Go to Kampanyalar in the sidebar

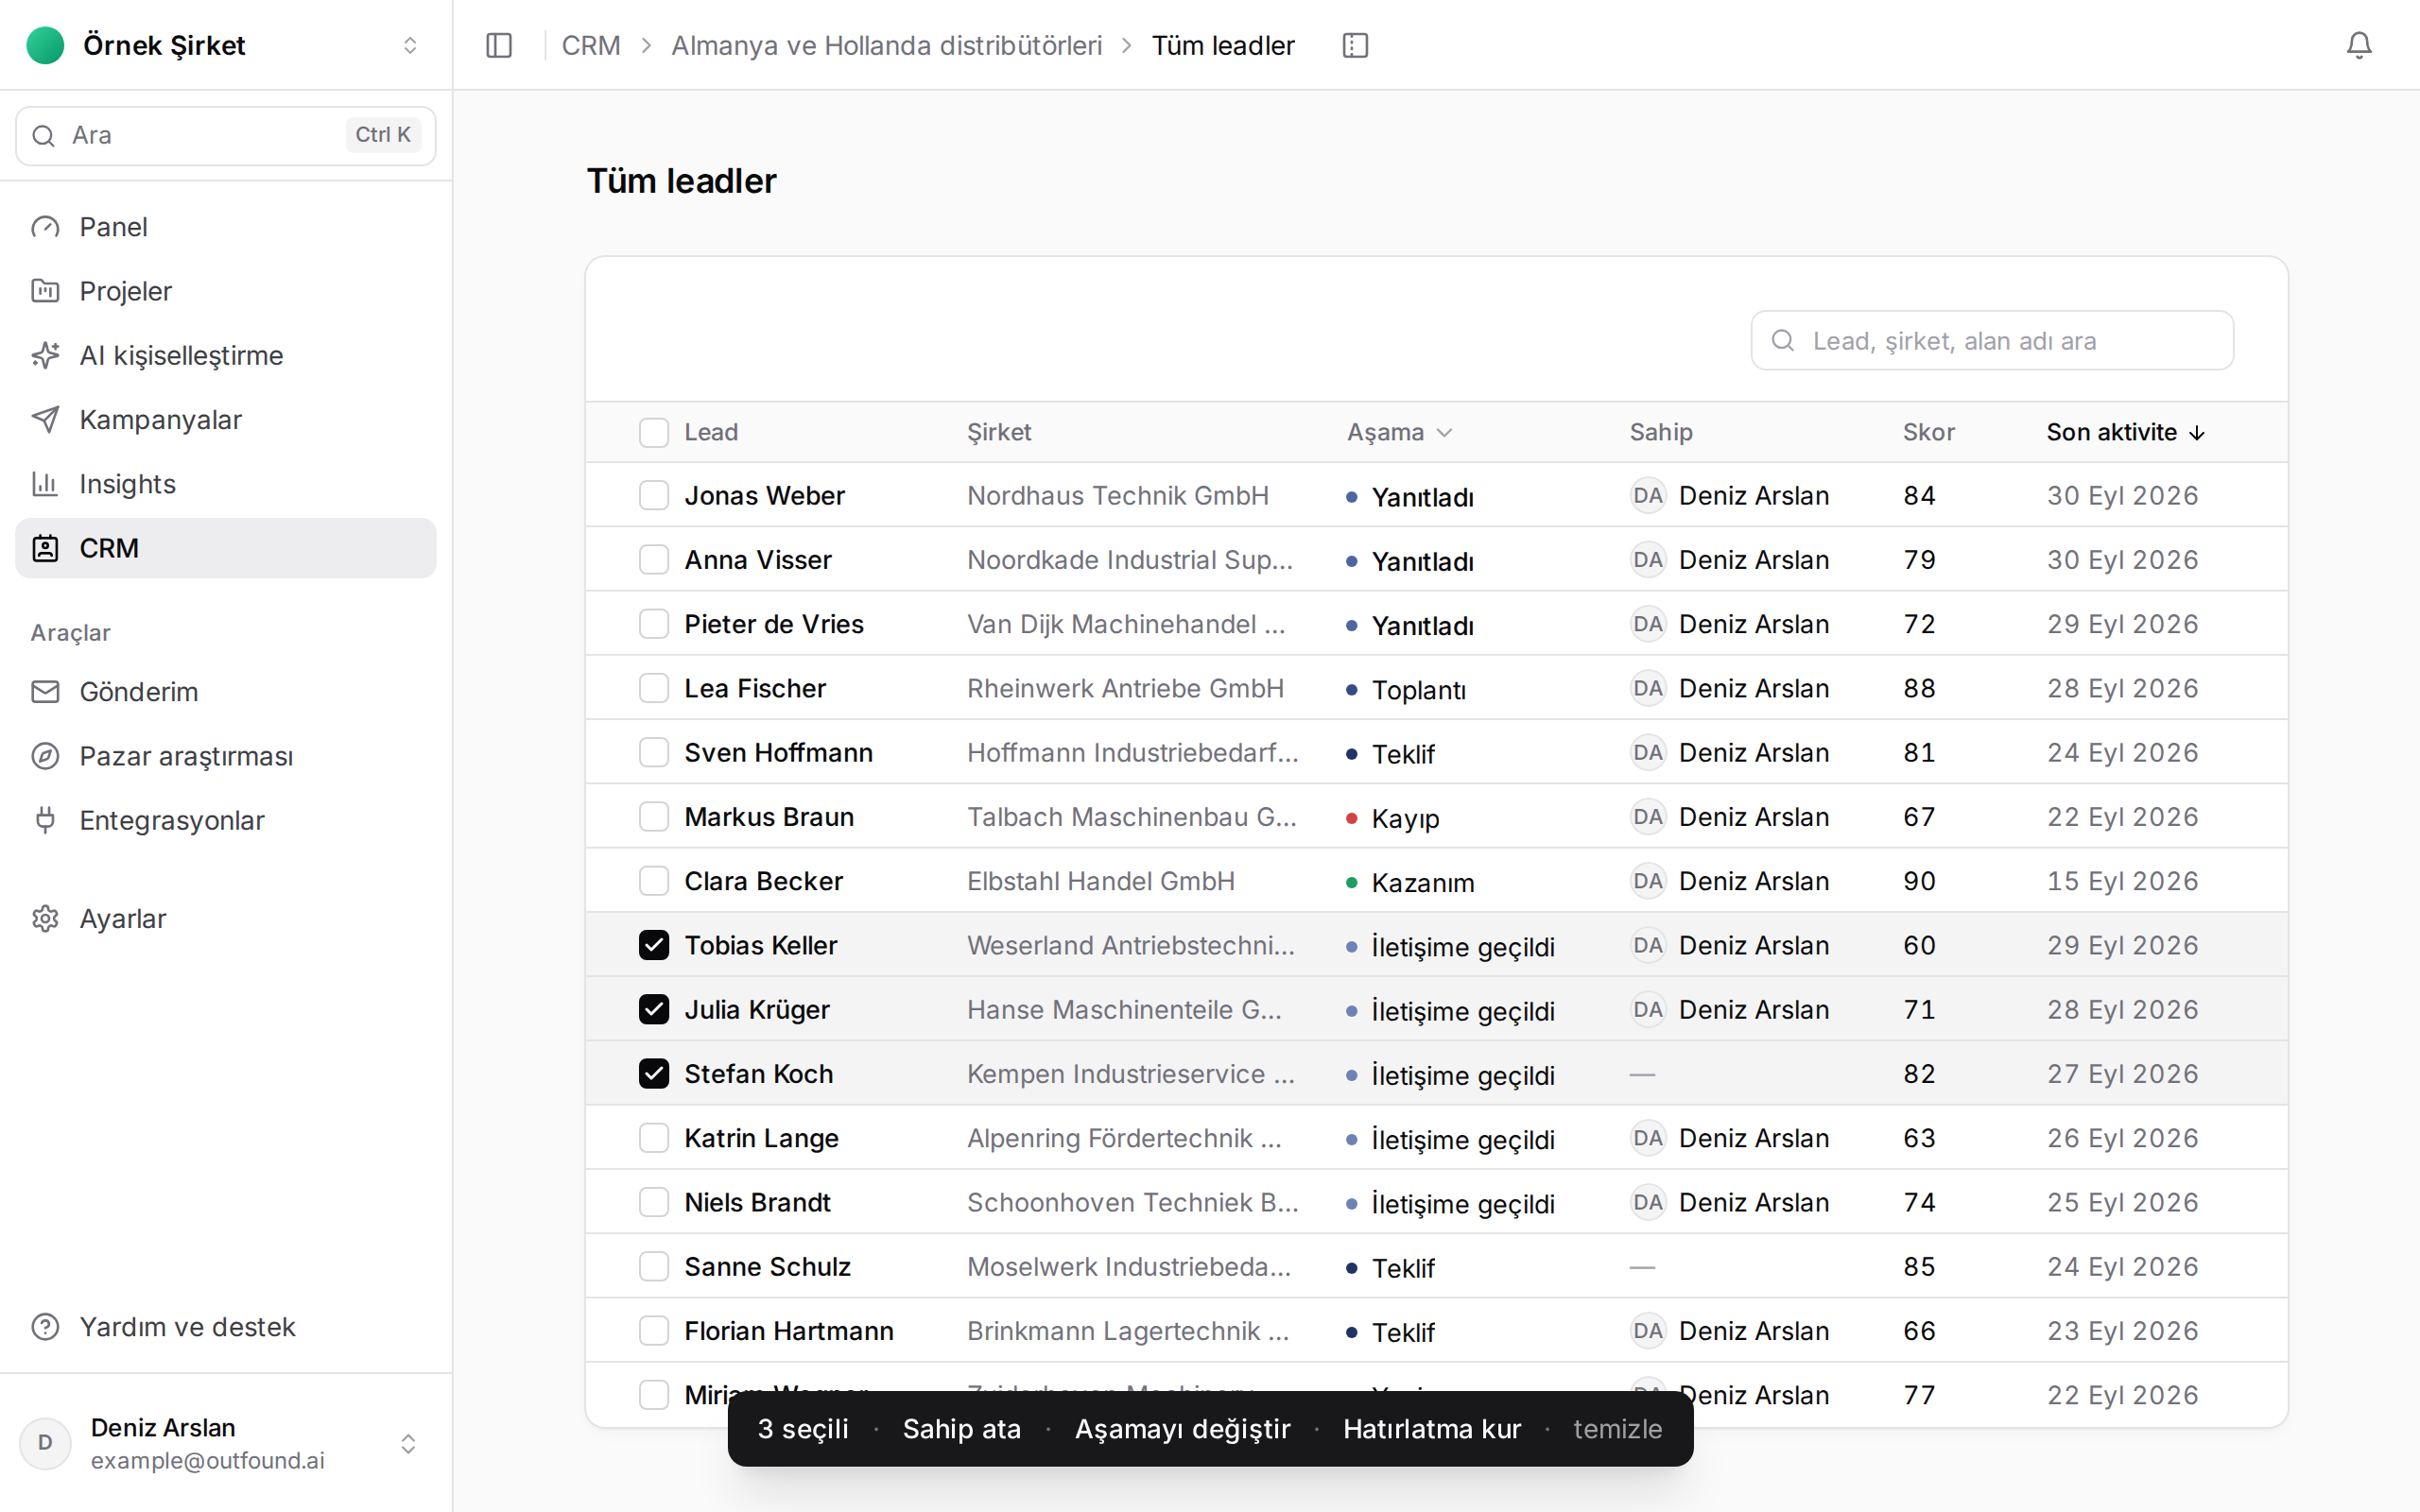(x=226, y=419)
